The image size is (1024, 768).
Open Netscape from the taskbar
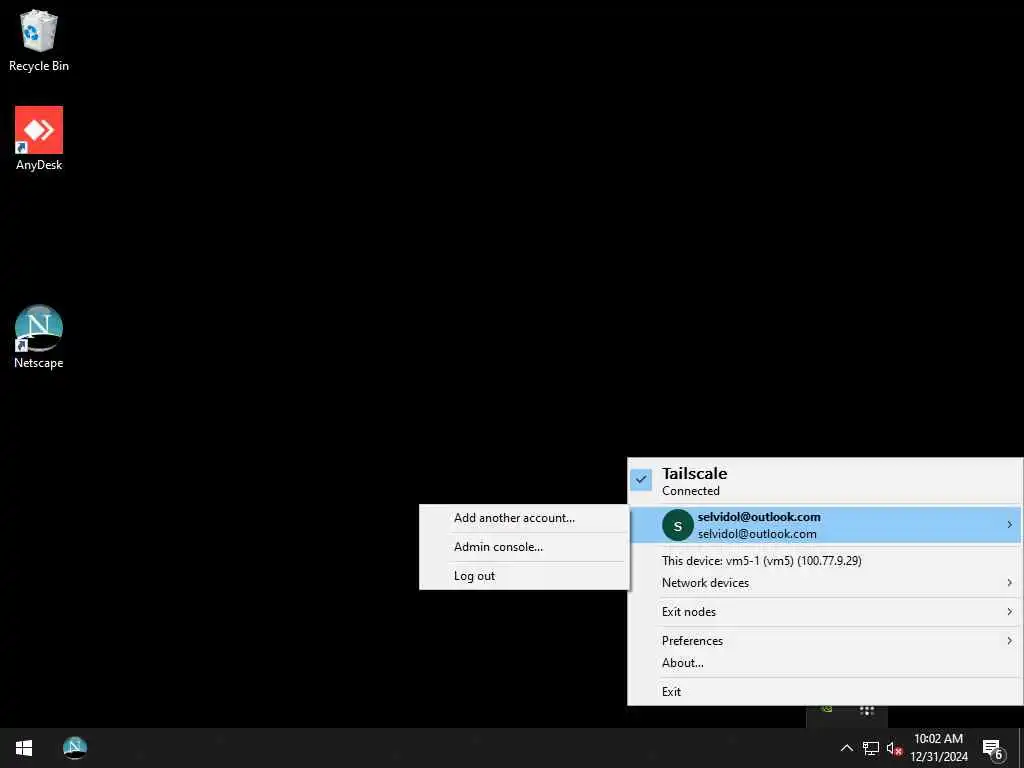[74, 748]
